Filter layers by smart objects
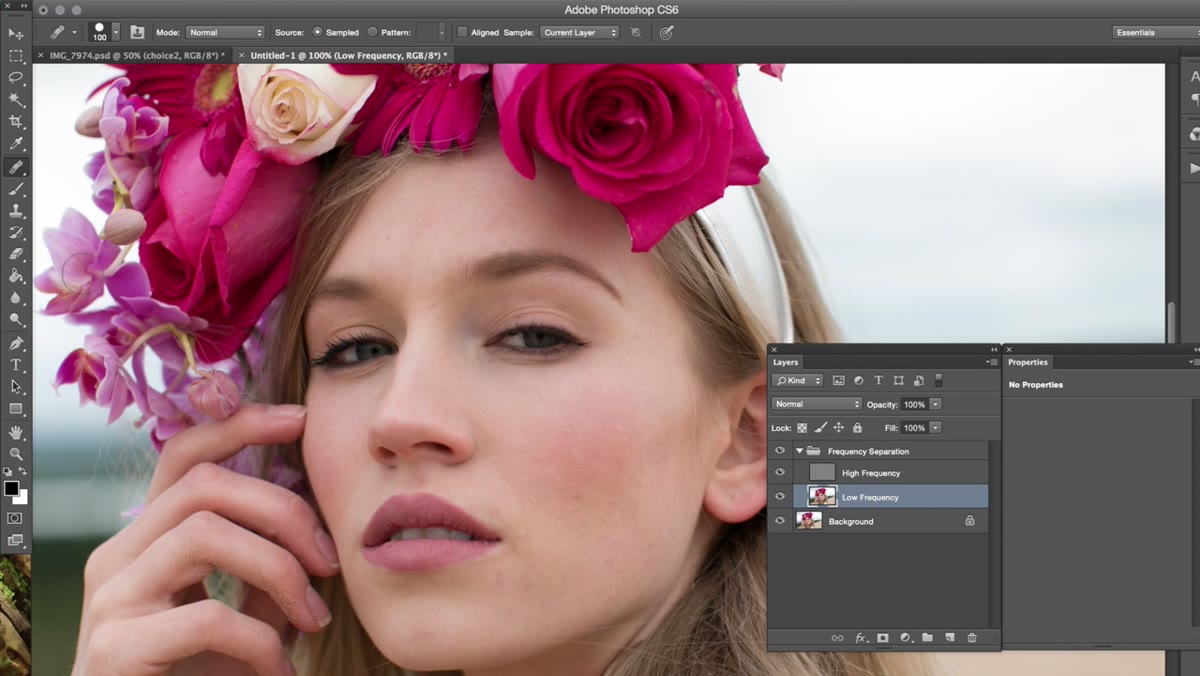1200x676 pixels. [918, 381]
